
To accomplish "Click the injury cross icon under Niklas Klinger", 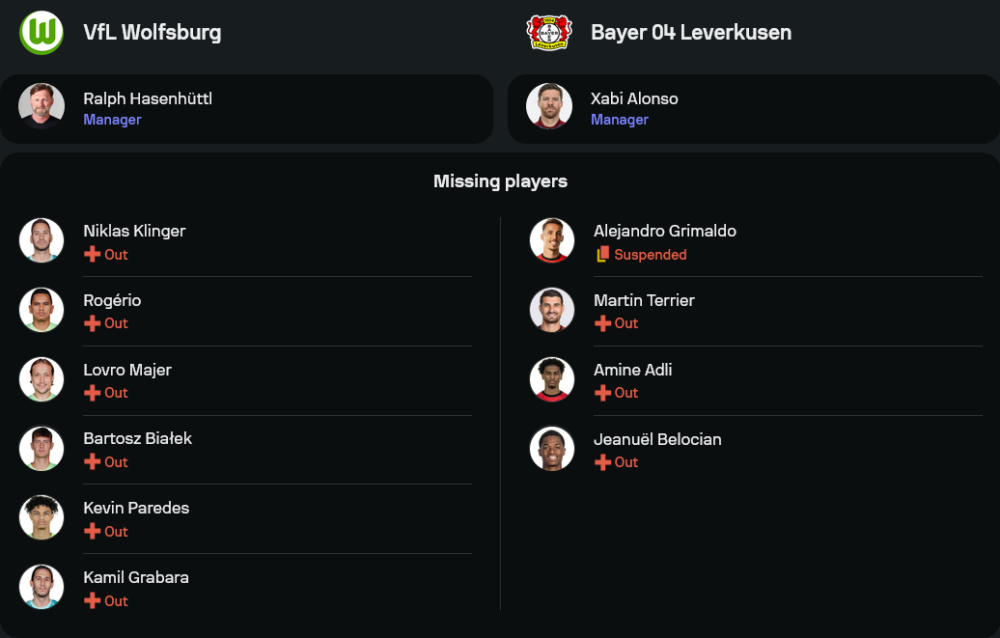I will tap(92, 255).
